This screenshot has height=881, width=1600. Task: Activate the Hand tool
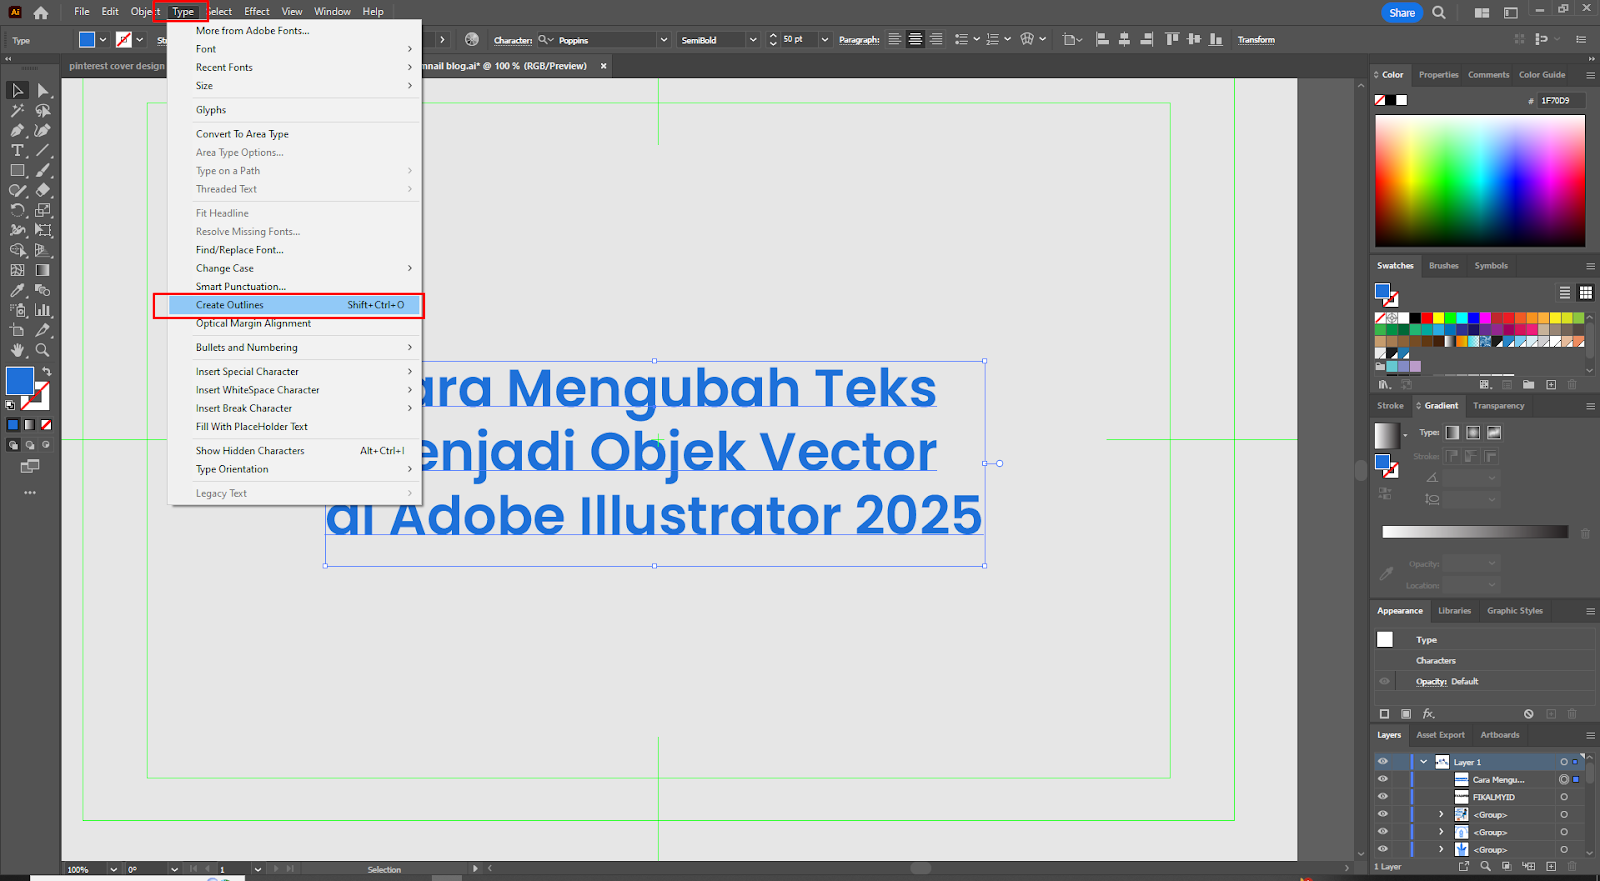17,350
